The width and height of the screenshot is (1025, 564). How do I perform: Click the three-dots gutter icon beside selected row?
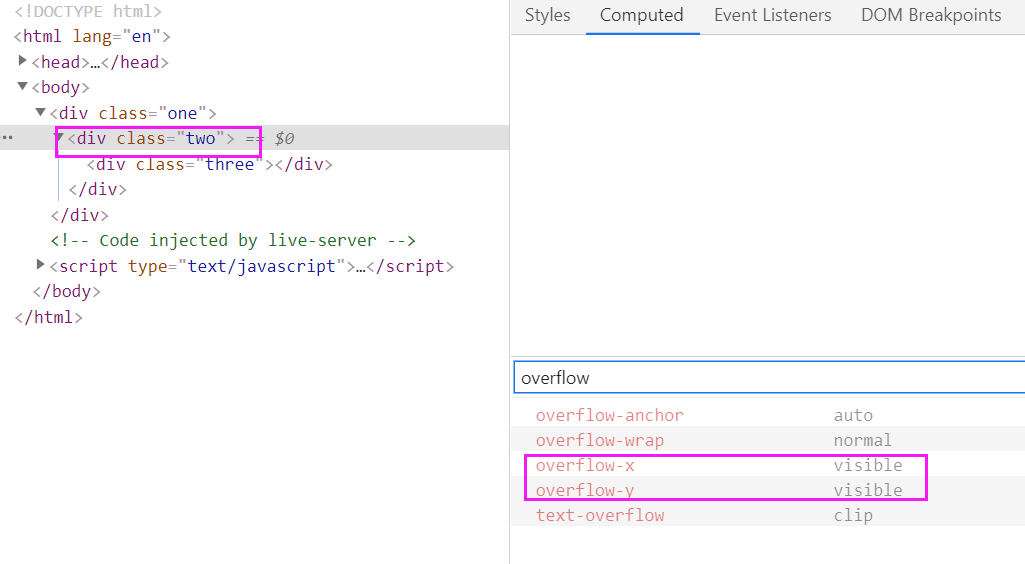pos(8,138)
